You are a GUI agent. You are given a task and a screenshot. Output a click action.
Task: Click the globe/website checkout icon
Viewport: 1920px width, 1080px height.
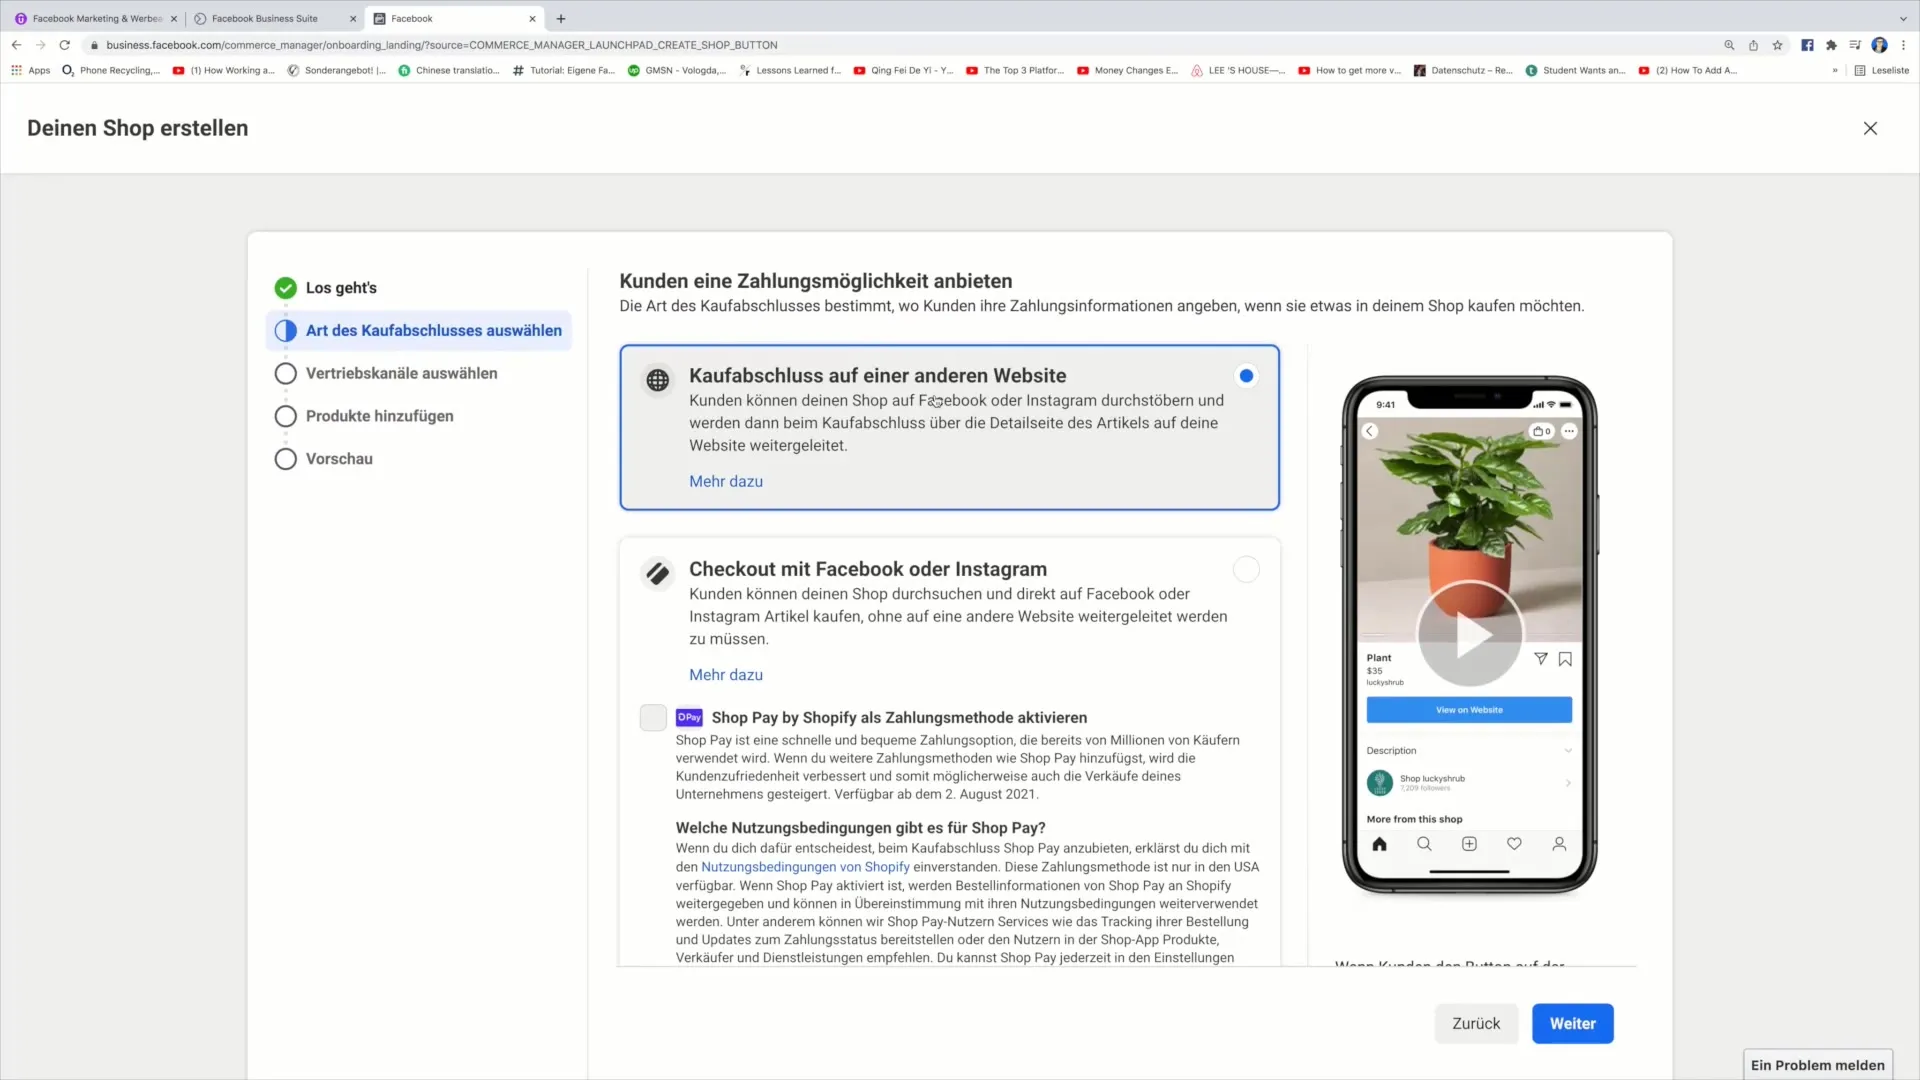point(657,378)
